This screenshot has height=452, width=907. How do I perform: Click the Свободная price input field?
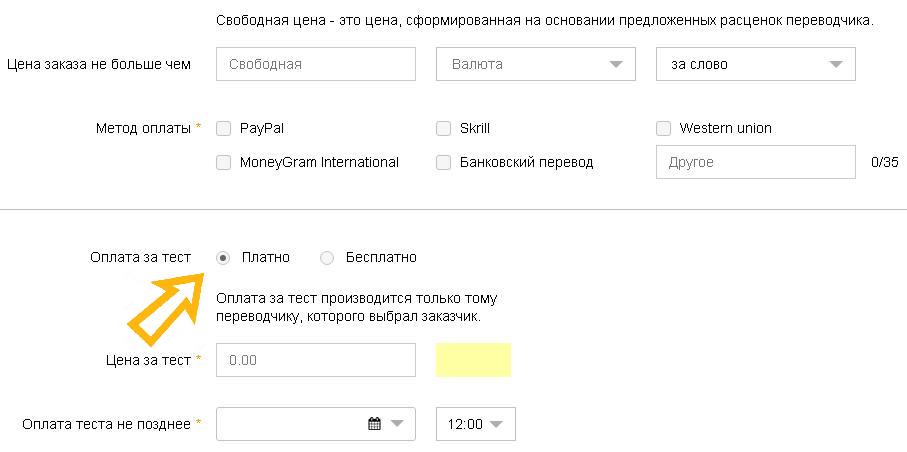(x=315, y=64)
